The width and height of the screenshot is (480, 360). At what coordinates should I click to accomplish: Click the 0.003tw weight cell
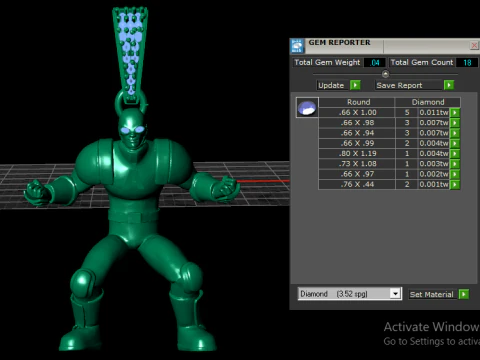(x=434, y=164)
